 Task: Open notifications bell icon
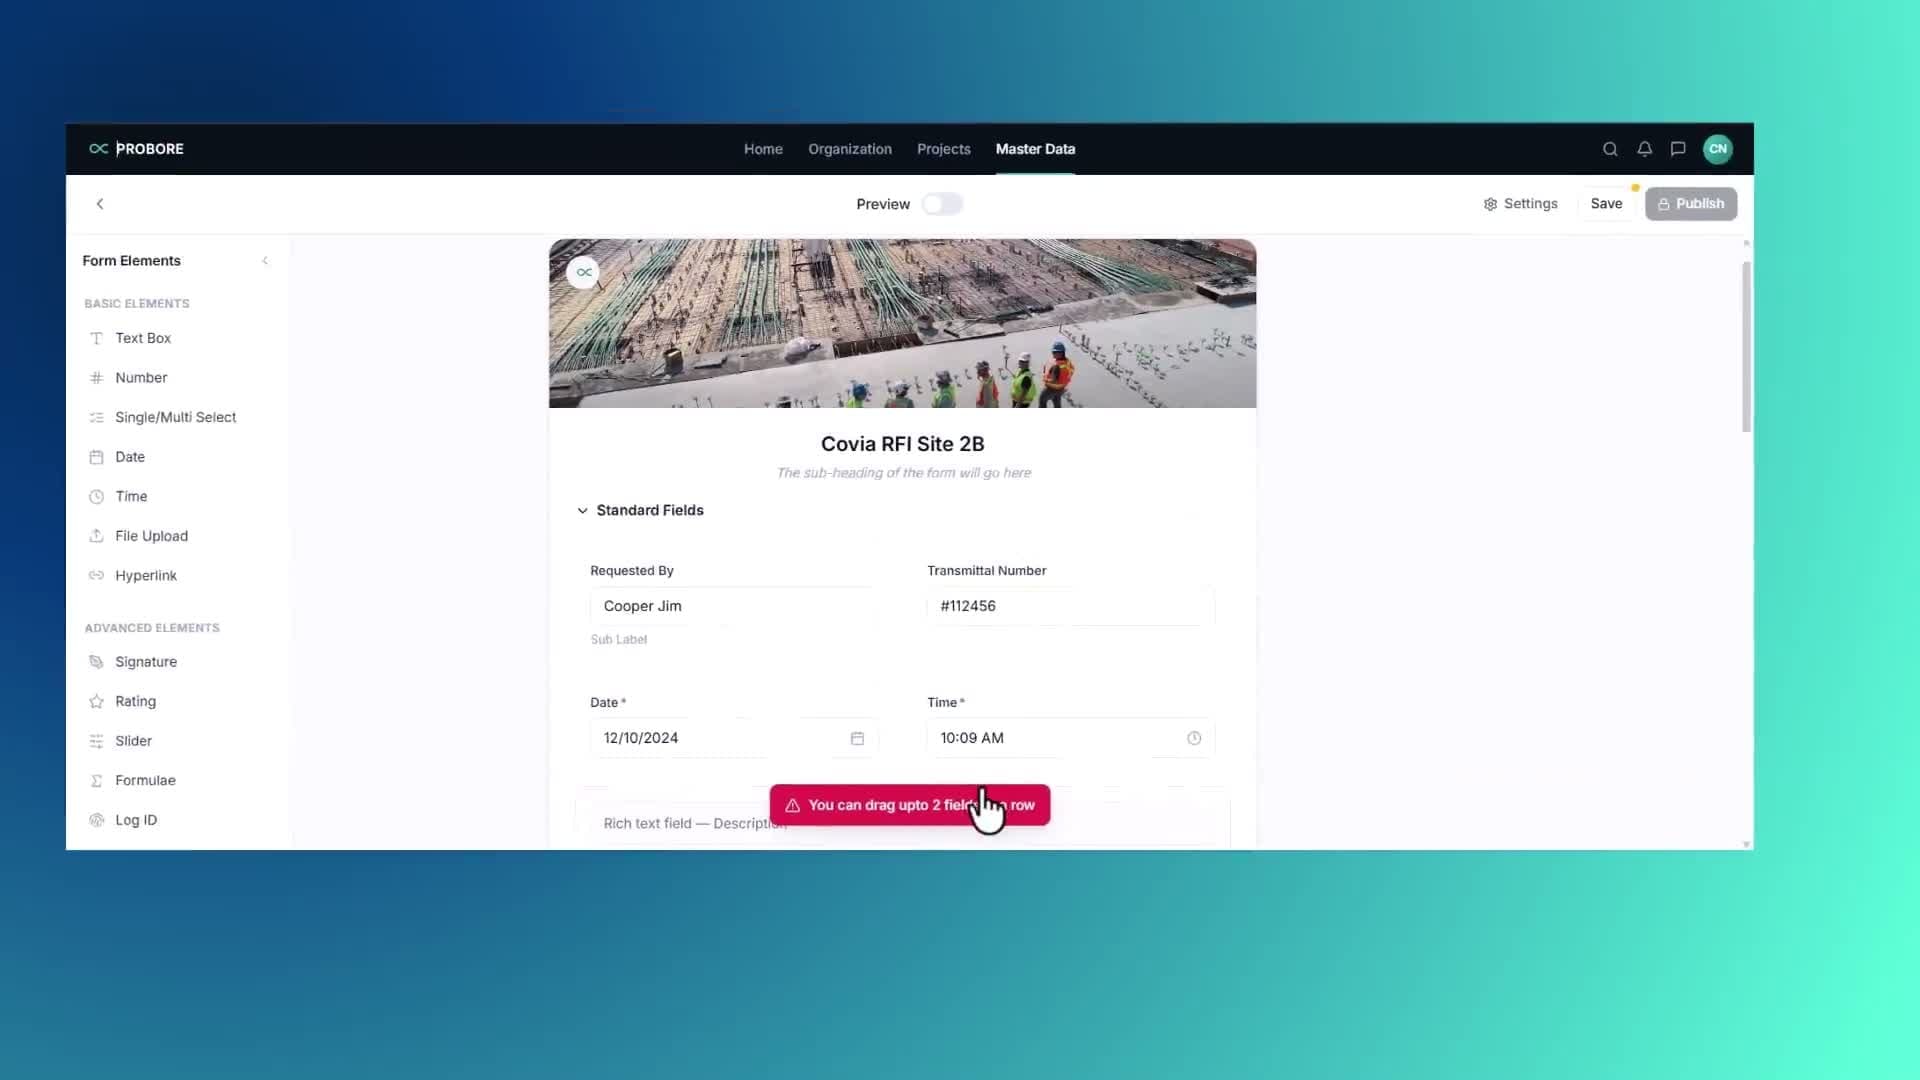tap(1644, 149)
